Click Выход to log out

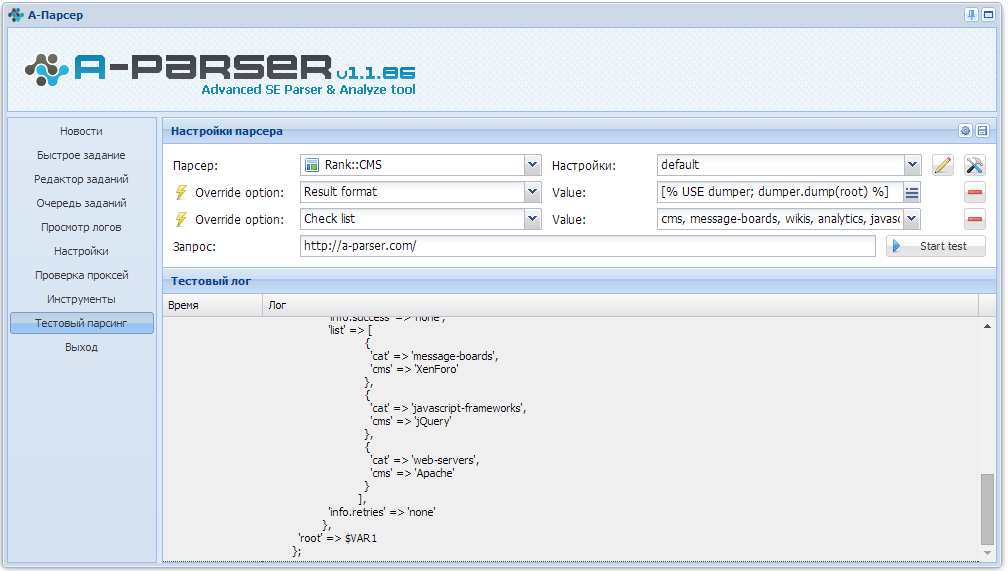(x=82, y=347)
